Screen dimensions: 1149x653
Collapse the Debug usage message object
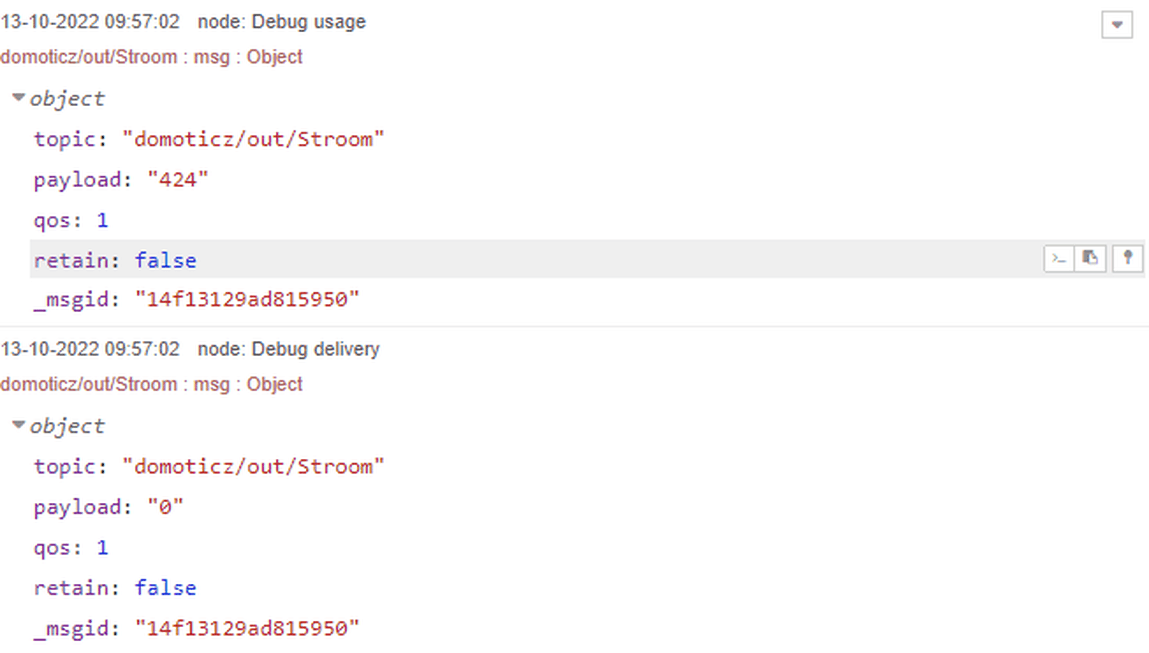coord(18,98)
